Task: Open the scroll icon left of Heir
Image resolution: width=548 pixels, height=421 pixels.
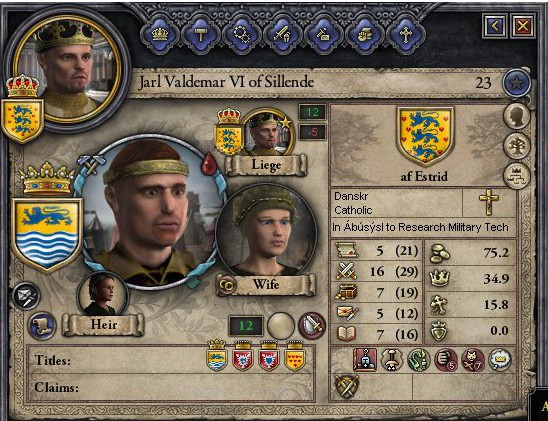Action: pyautogui.click(x=42, y=326)
